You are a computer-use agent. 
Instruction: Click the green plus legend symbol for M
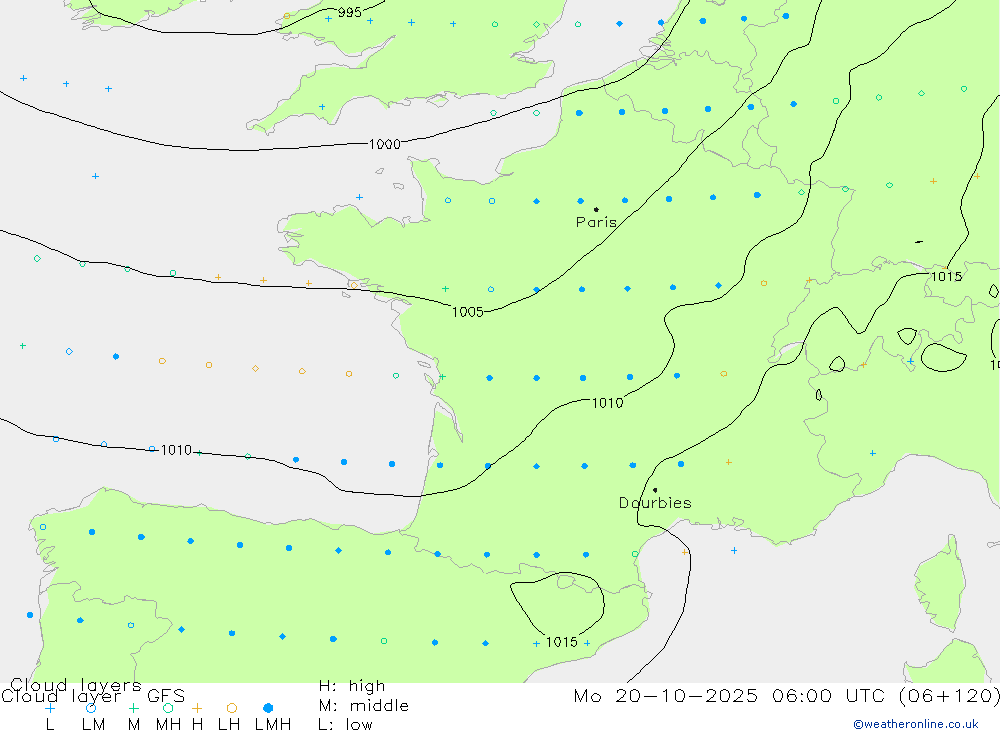133,708
